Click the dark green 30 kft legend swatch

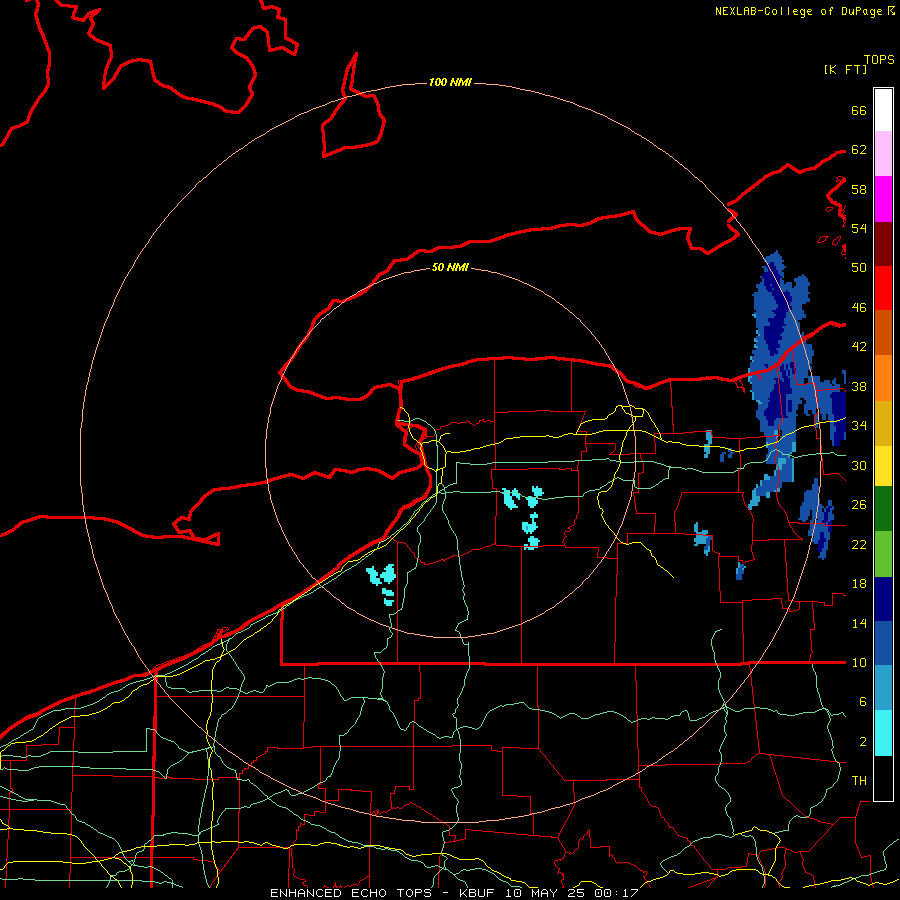click(883, 509)
